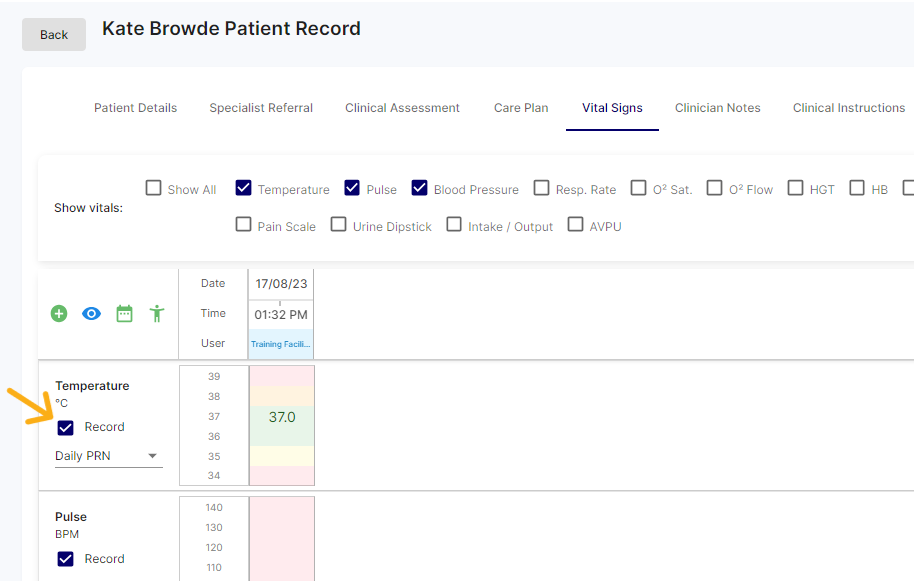Click the blue eye view icon
914x581 pixels.
[x=91, y=313]
